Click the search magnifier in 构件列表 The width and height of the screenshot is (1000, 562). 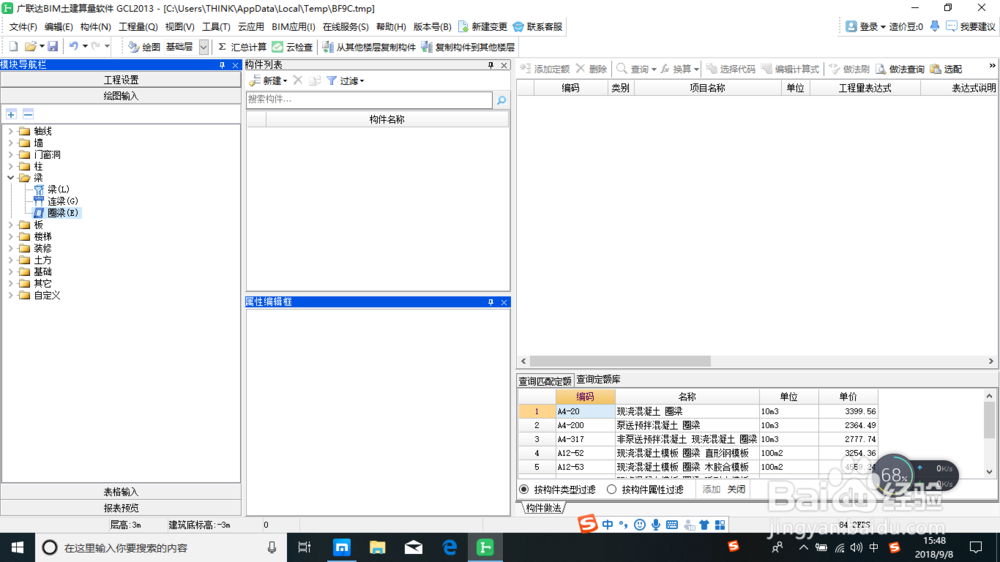[x=501, y=100]
